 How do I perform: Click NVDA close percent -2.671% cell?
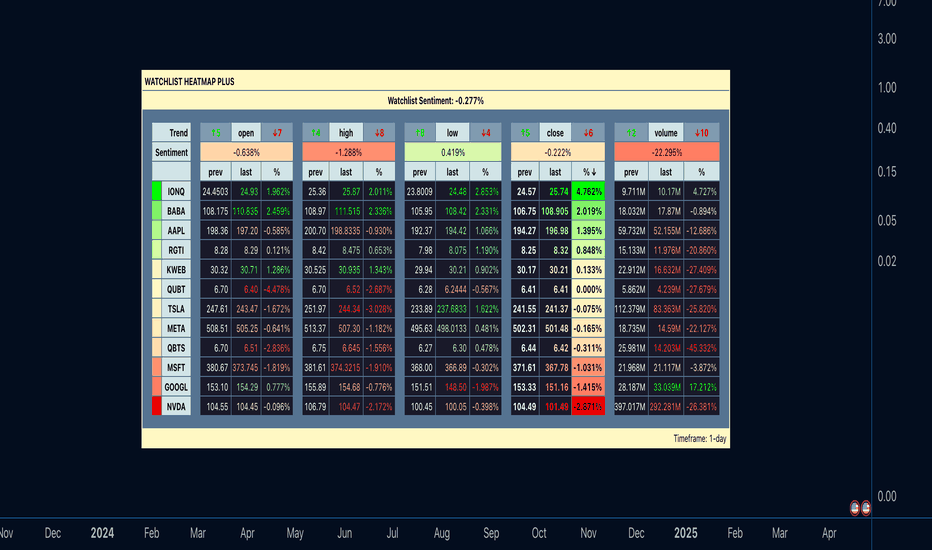click(x=588, y=407)
